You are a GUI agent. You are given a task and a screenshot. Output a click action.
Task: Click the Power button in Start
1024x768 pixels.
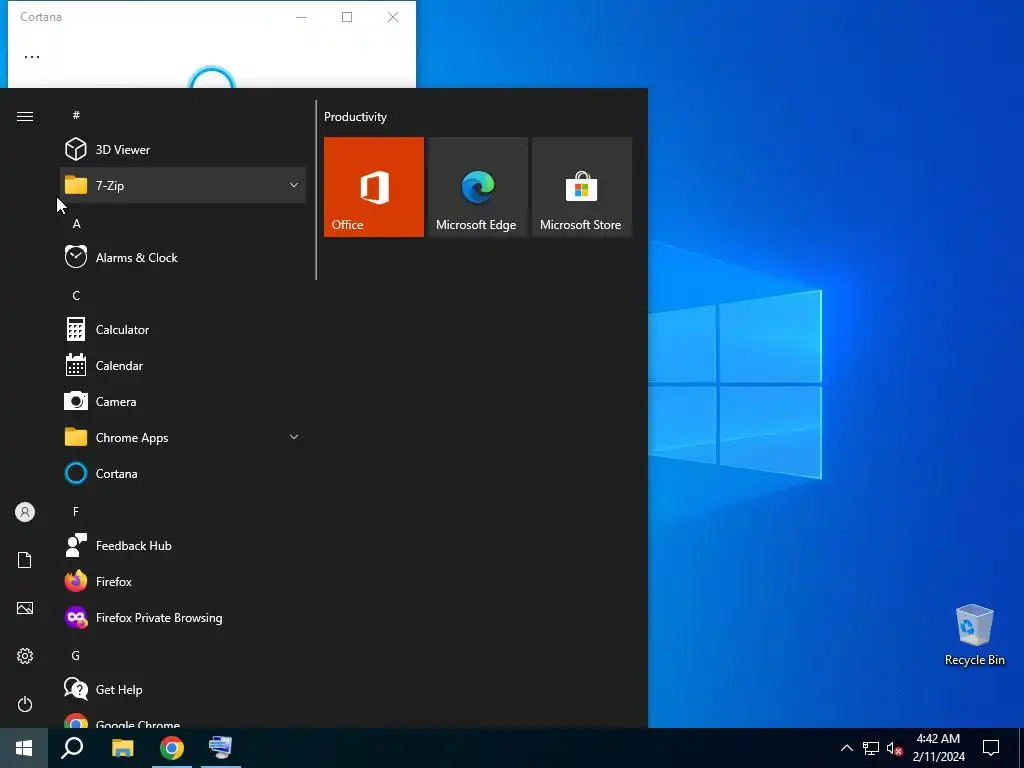click(x=25, y=704)
